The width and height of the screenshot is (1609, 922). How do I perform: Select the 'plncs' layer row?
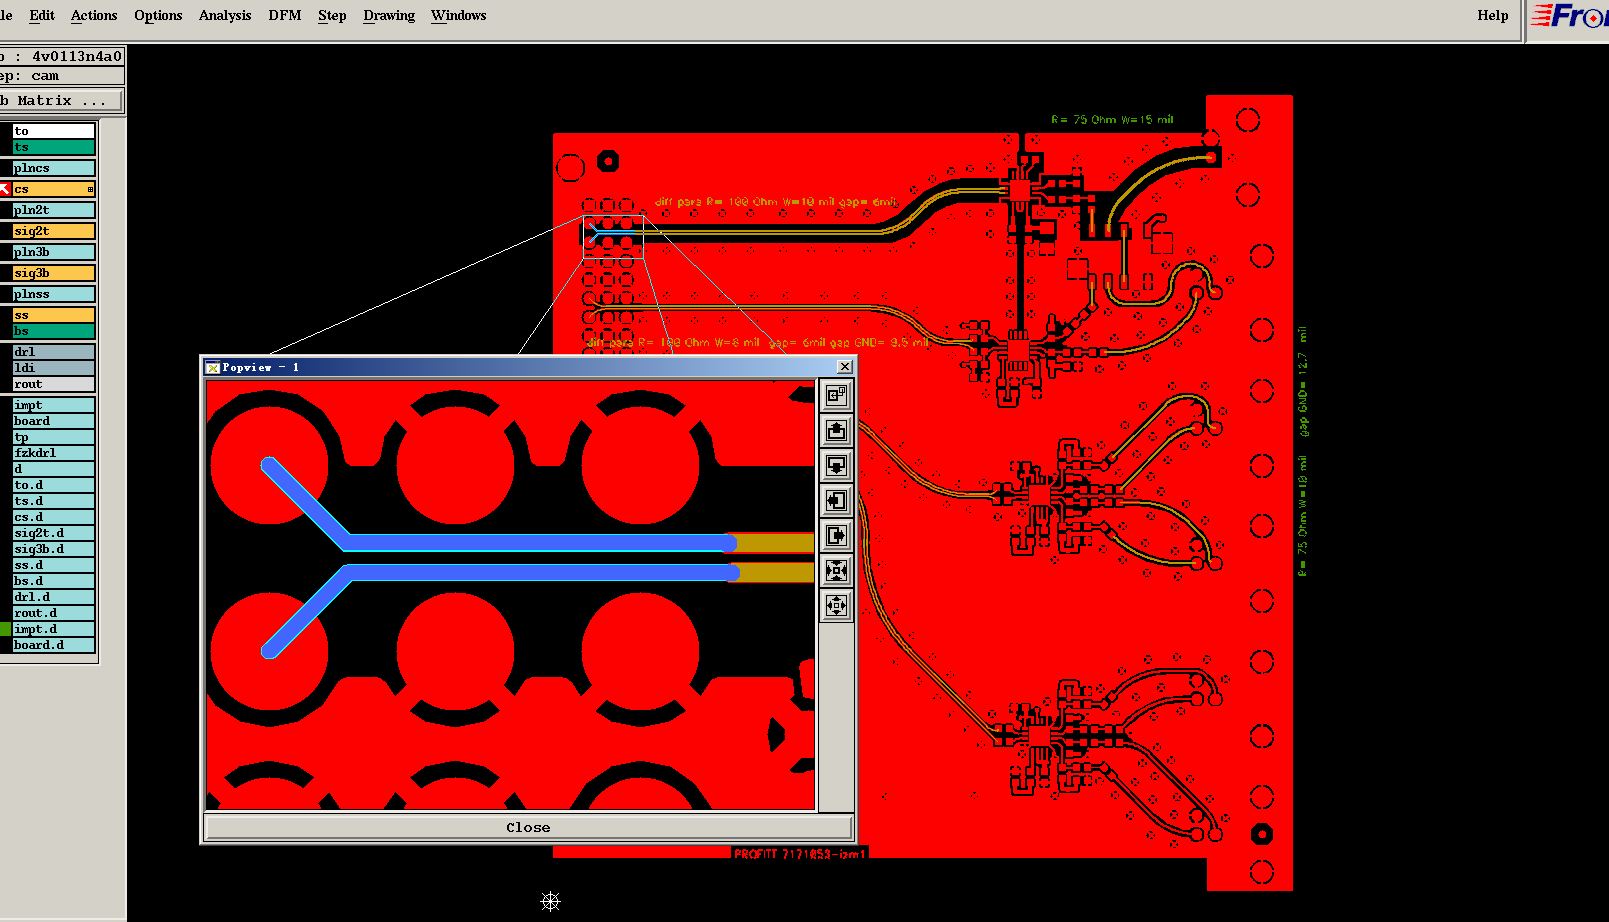pos(54,168)
